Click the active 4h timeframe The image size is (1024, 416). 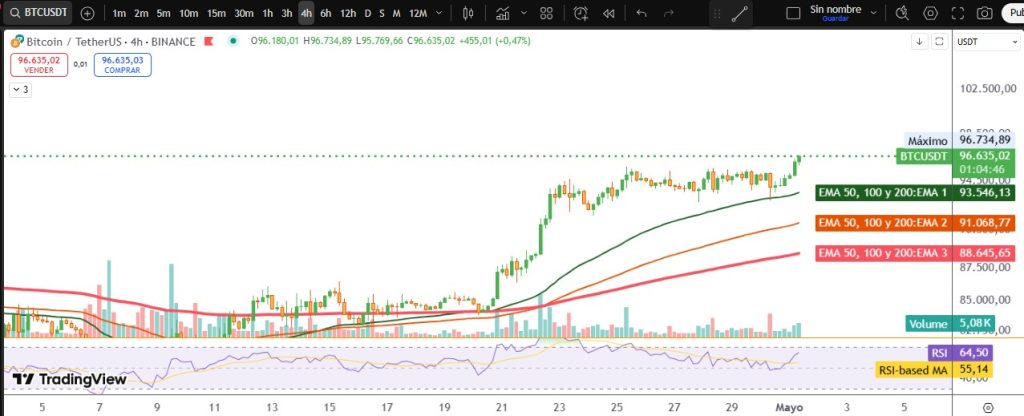click(306, 13)
